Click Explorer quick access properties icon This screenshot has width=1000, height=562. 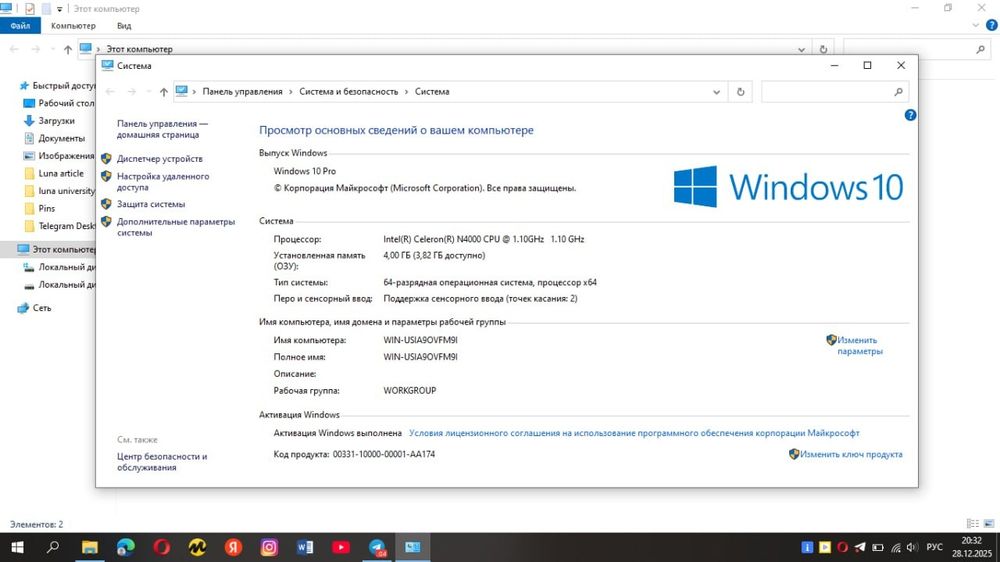[x=29, y=9]
